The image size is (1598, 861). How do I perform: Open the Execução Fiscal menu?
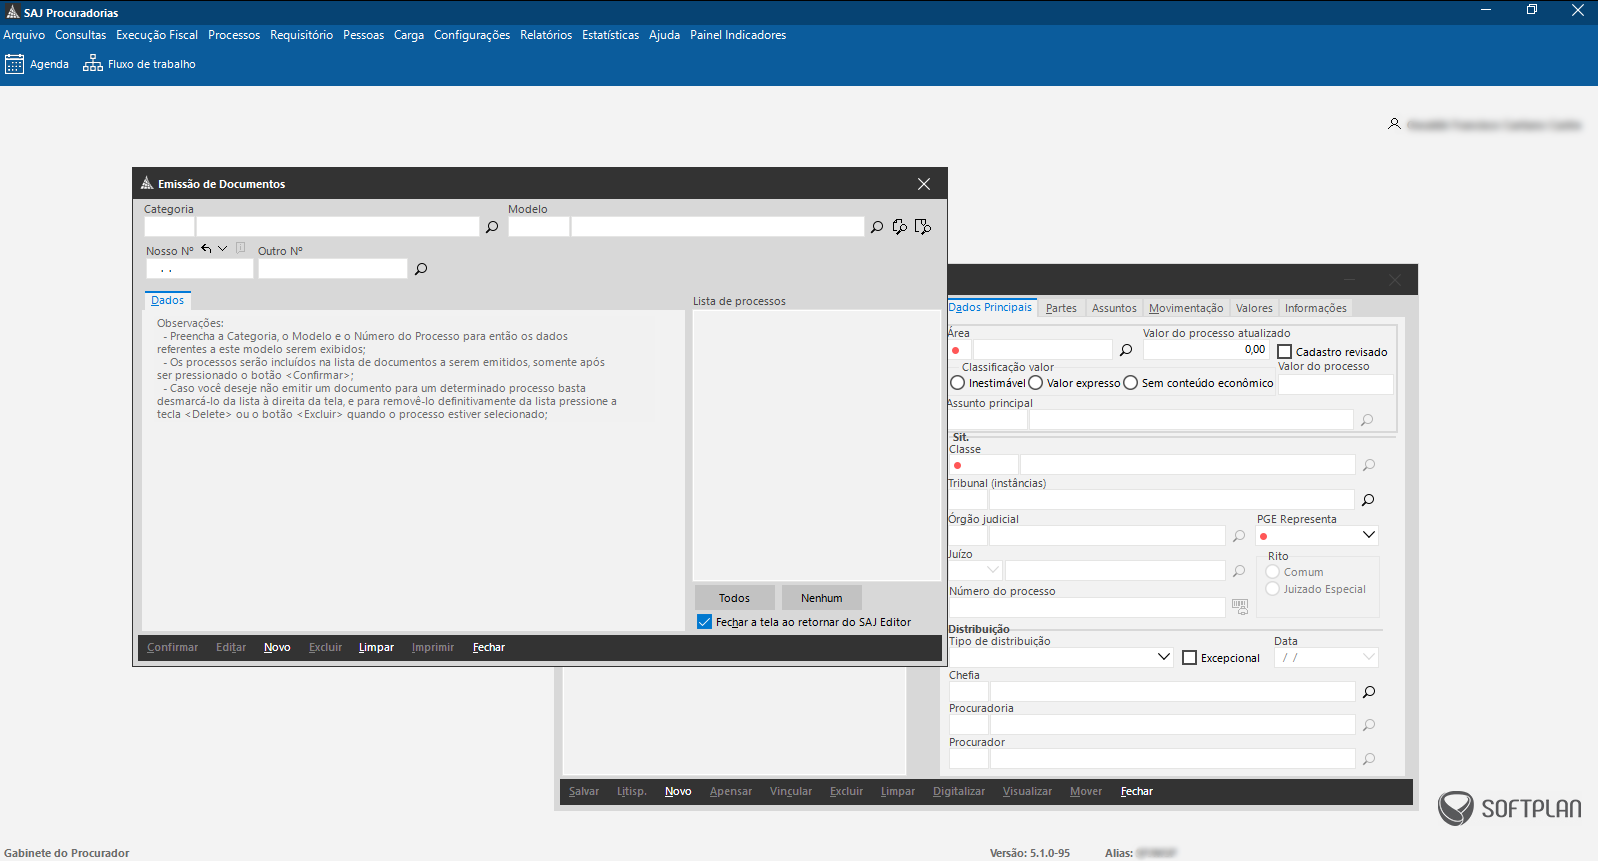click(x=157, y=35)
